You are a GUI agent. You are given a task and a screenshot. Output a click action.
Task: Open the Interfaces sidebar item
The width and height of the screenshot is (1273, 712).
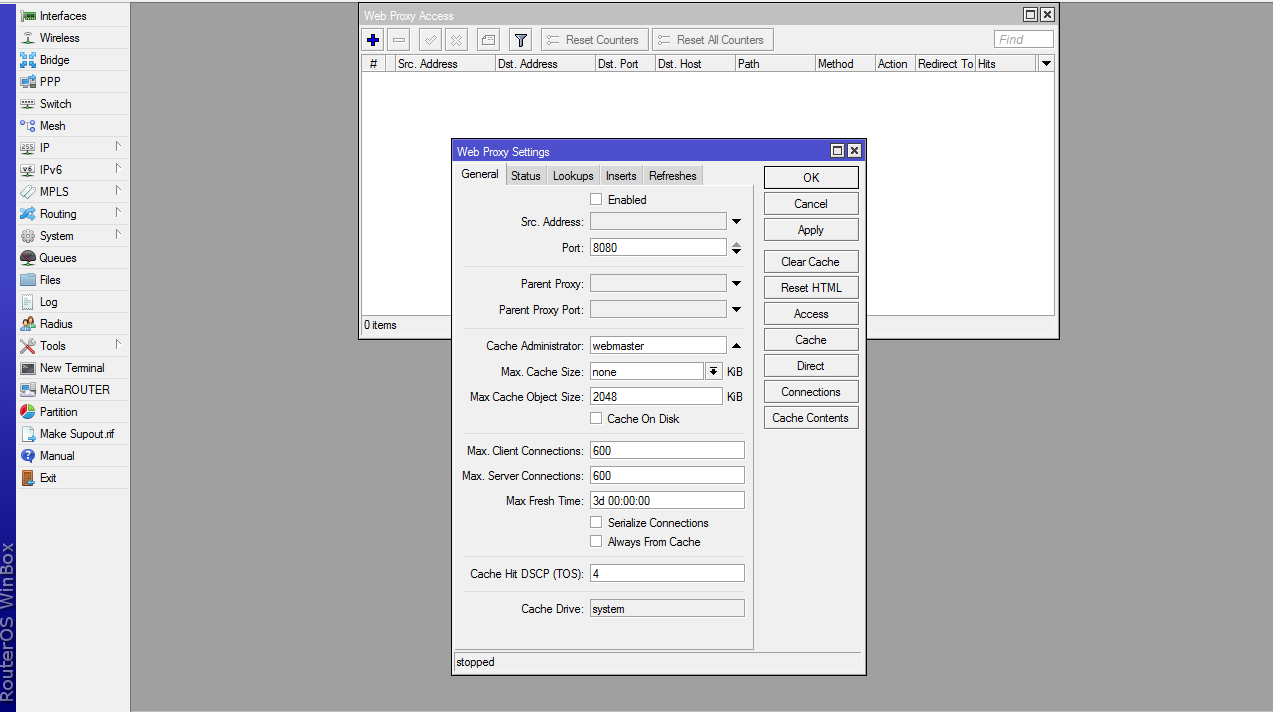62,16
